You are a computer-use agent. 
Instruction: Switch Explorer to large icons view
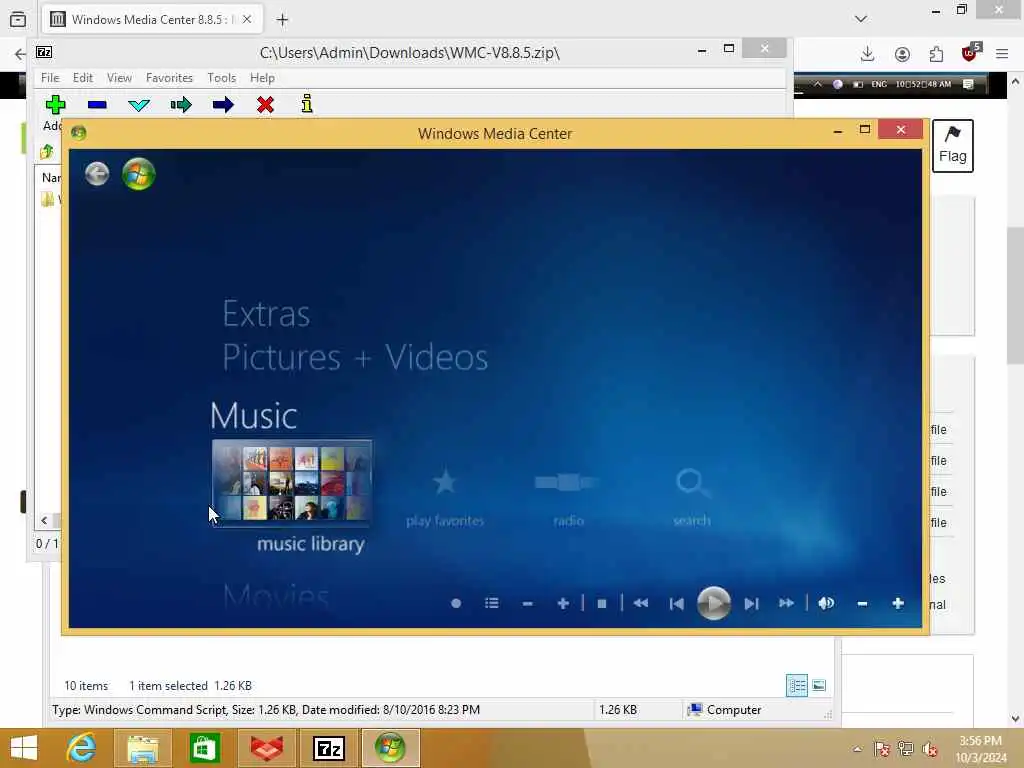pos(819,686)
